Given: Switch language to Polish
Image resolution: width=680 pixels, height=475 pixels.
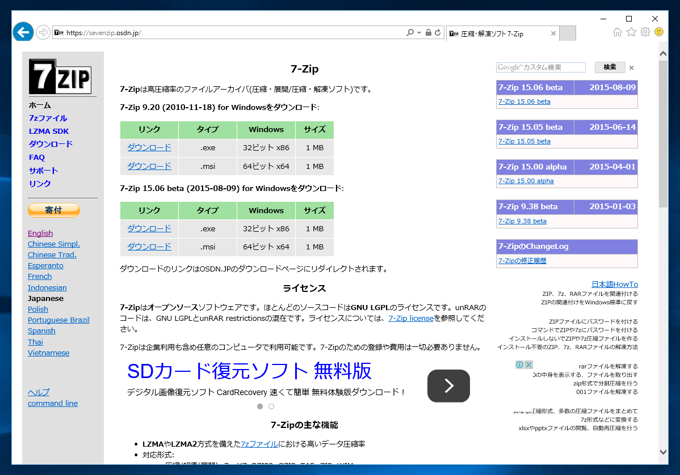Looking at the screenshot, I should tap(38, 309).
